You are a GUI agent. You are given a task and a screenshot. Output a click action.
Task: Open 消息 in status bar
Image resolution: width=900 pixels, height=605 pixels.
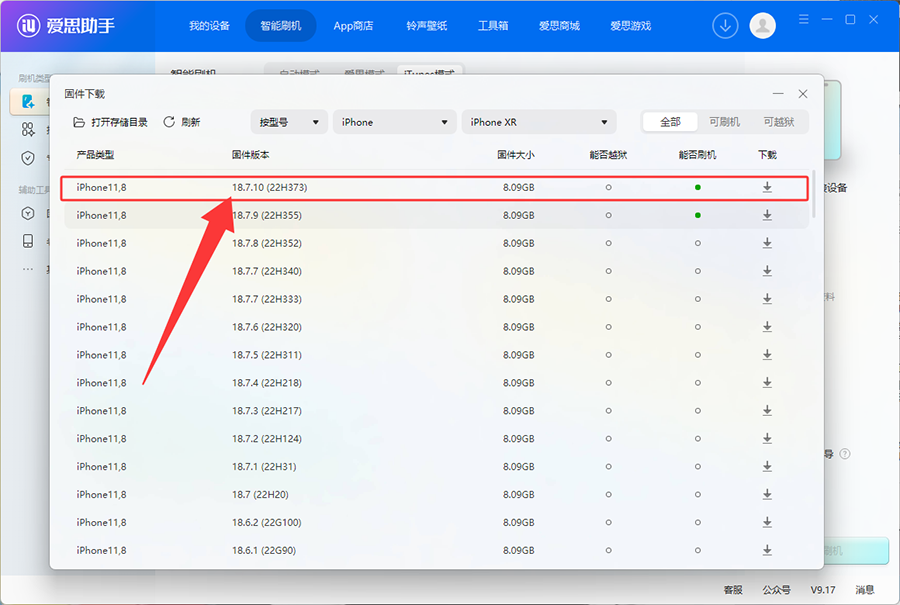pos(864,590)
